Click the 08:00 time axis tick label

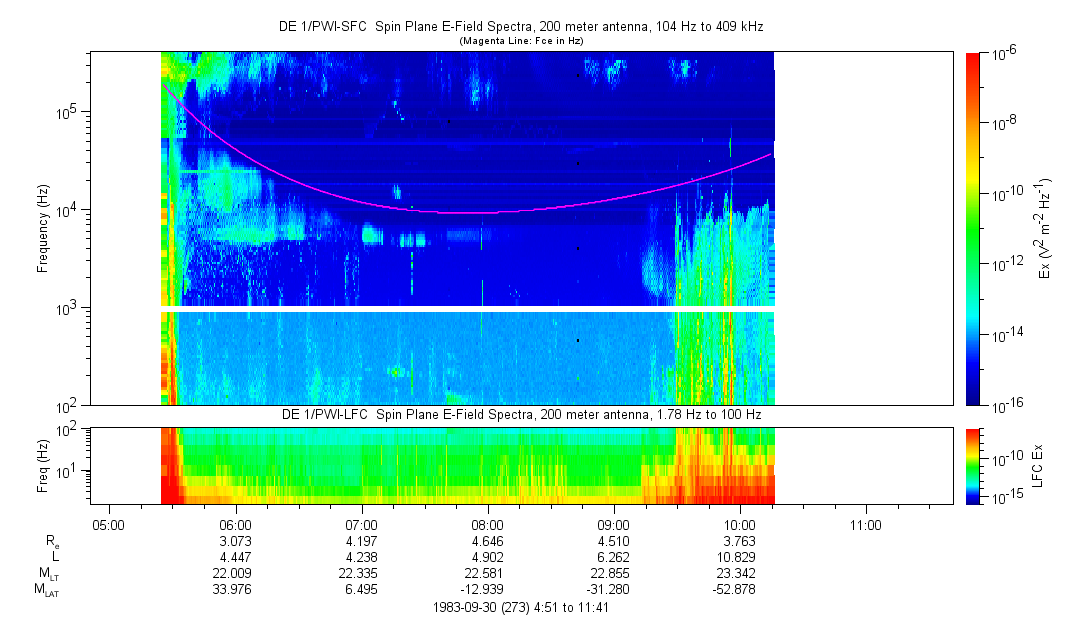(x=487, y=524)
